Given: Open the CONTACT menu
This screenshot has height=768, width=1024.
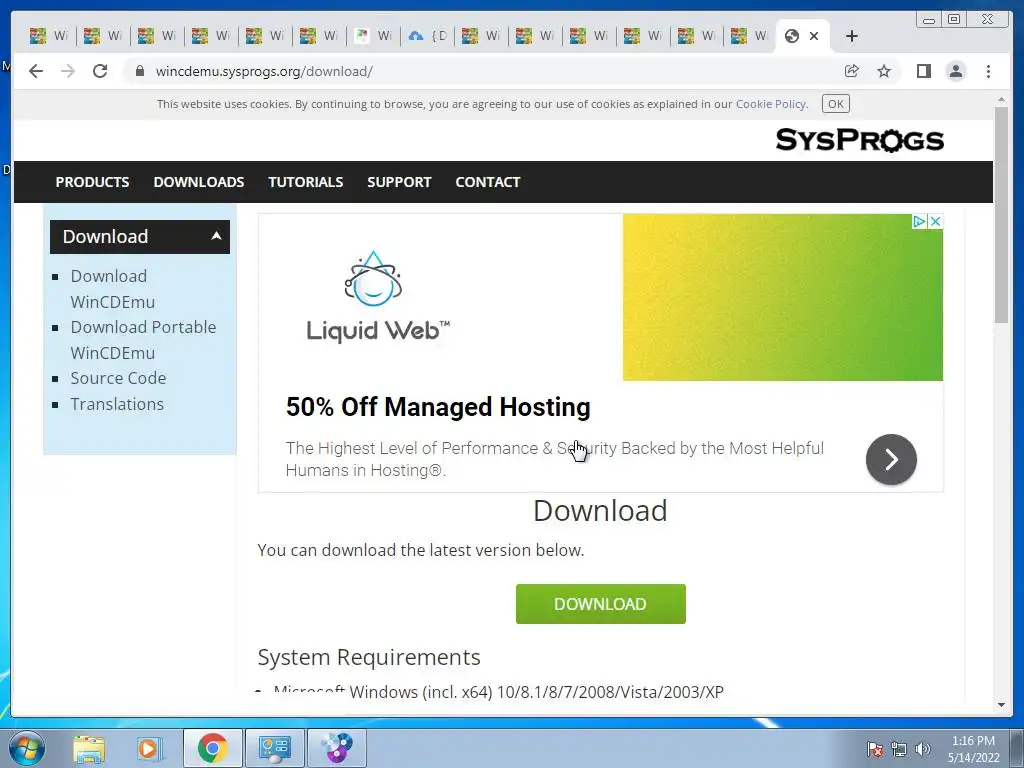Looking at the screenshot, I should point(488,182).
